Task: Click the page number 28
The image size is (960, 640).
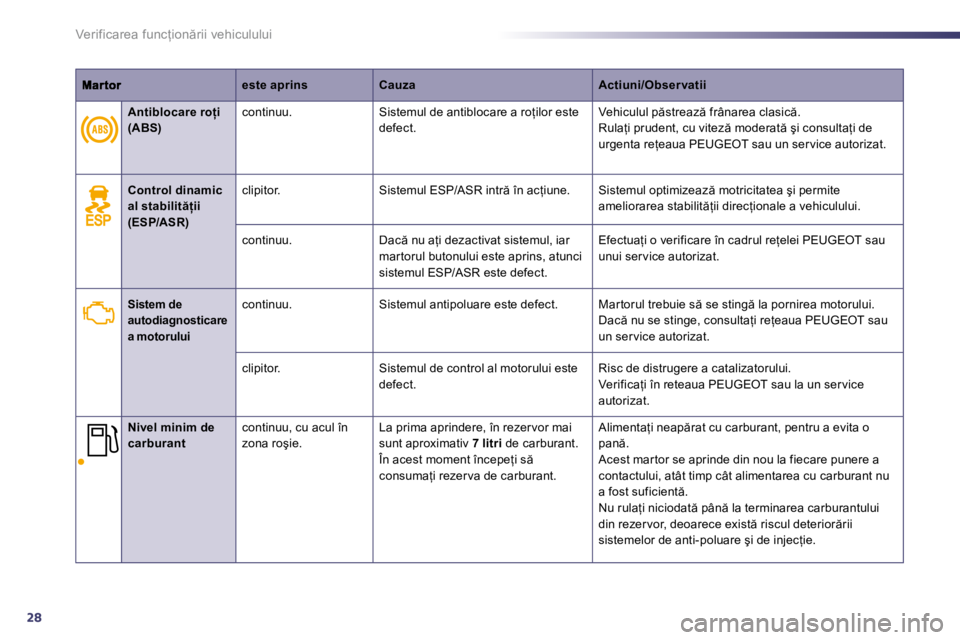Action: (34, 617)
